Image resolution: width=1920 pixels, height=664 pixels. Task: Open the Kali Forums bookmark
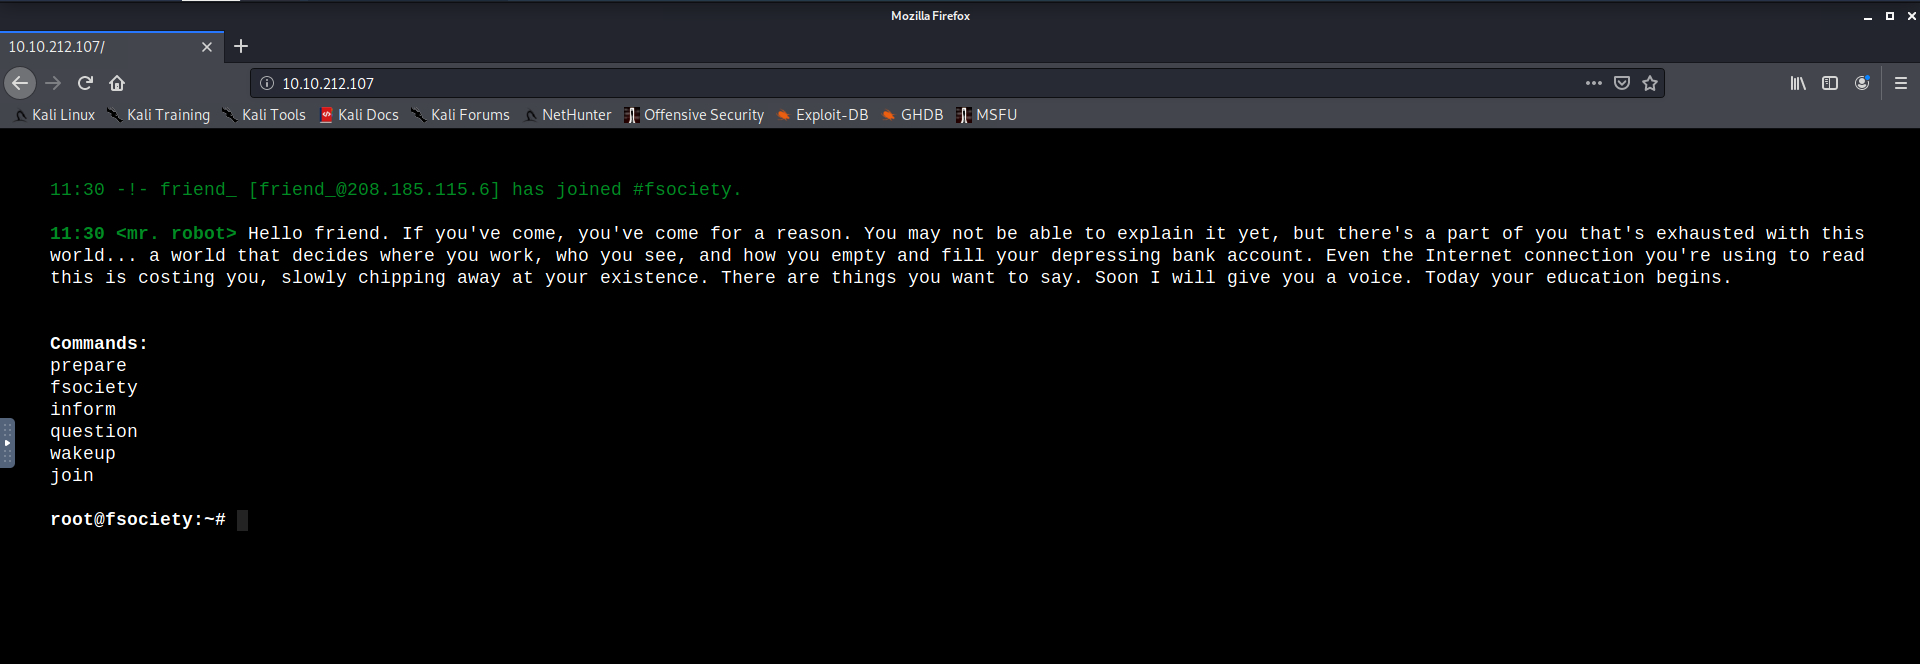(x=460, y=115)
